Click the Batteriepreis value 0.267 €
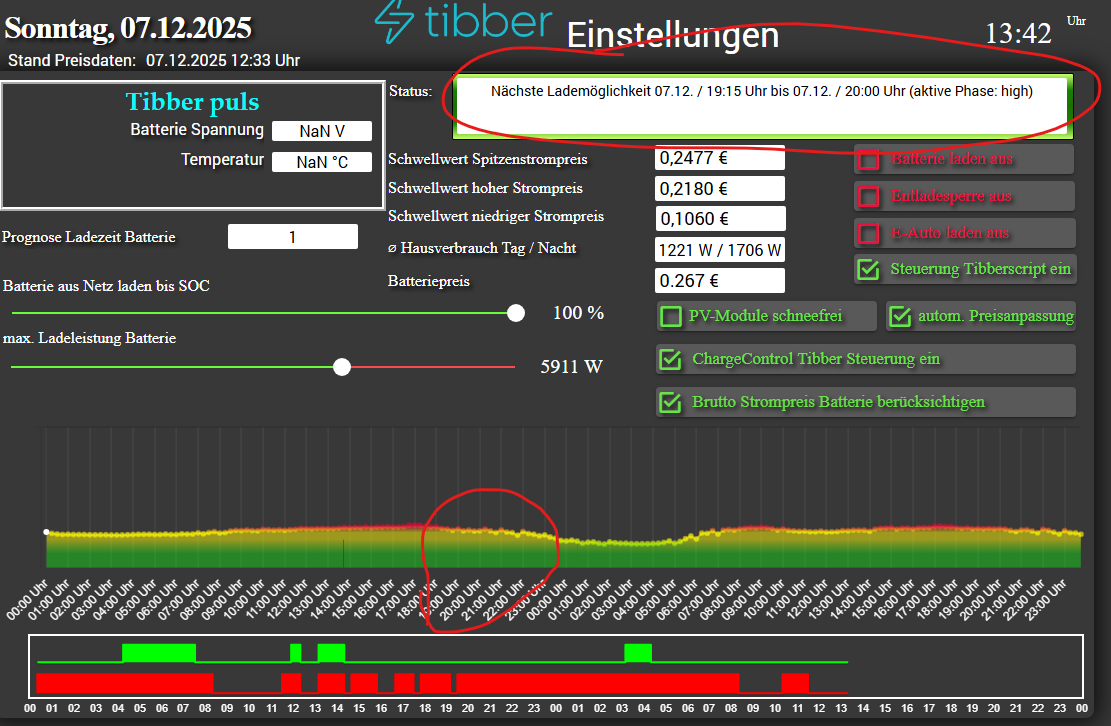The height and width of the screenshot is (726, 1111). pyautogui.click(x=720, y=280)
